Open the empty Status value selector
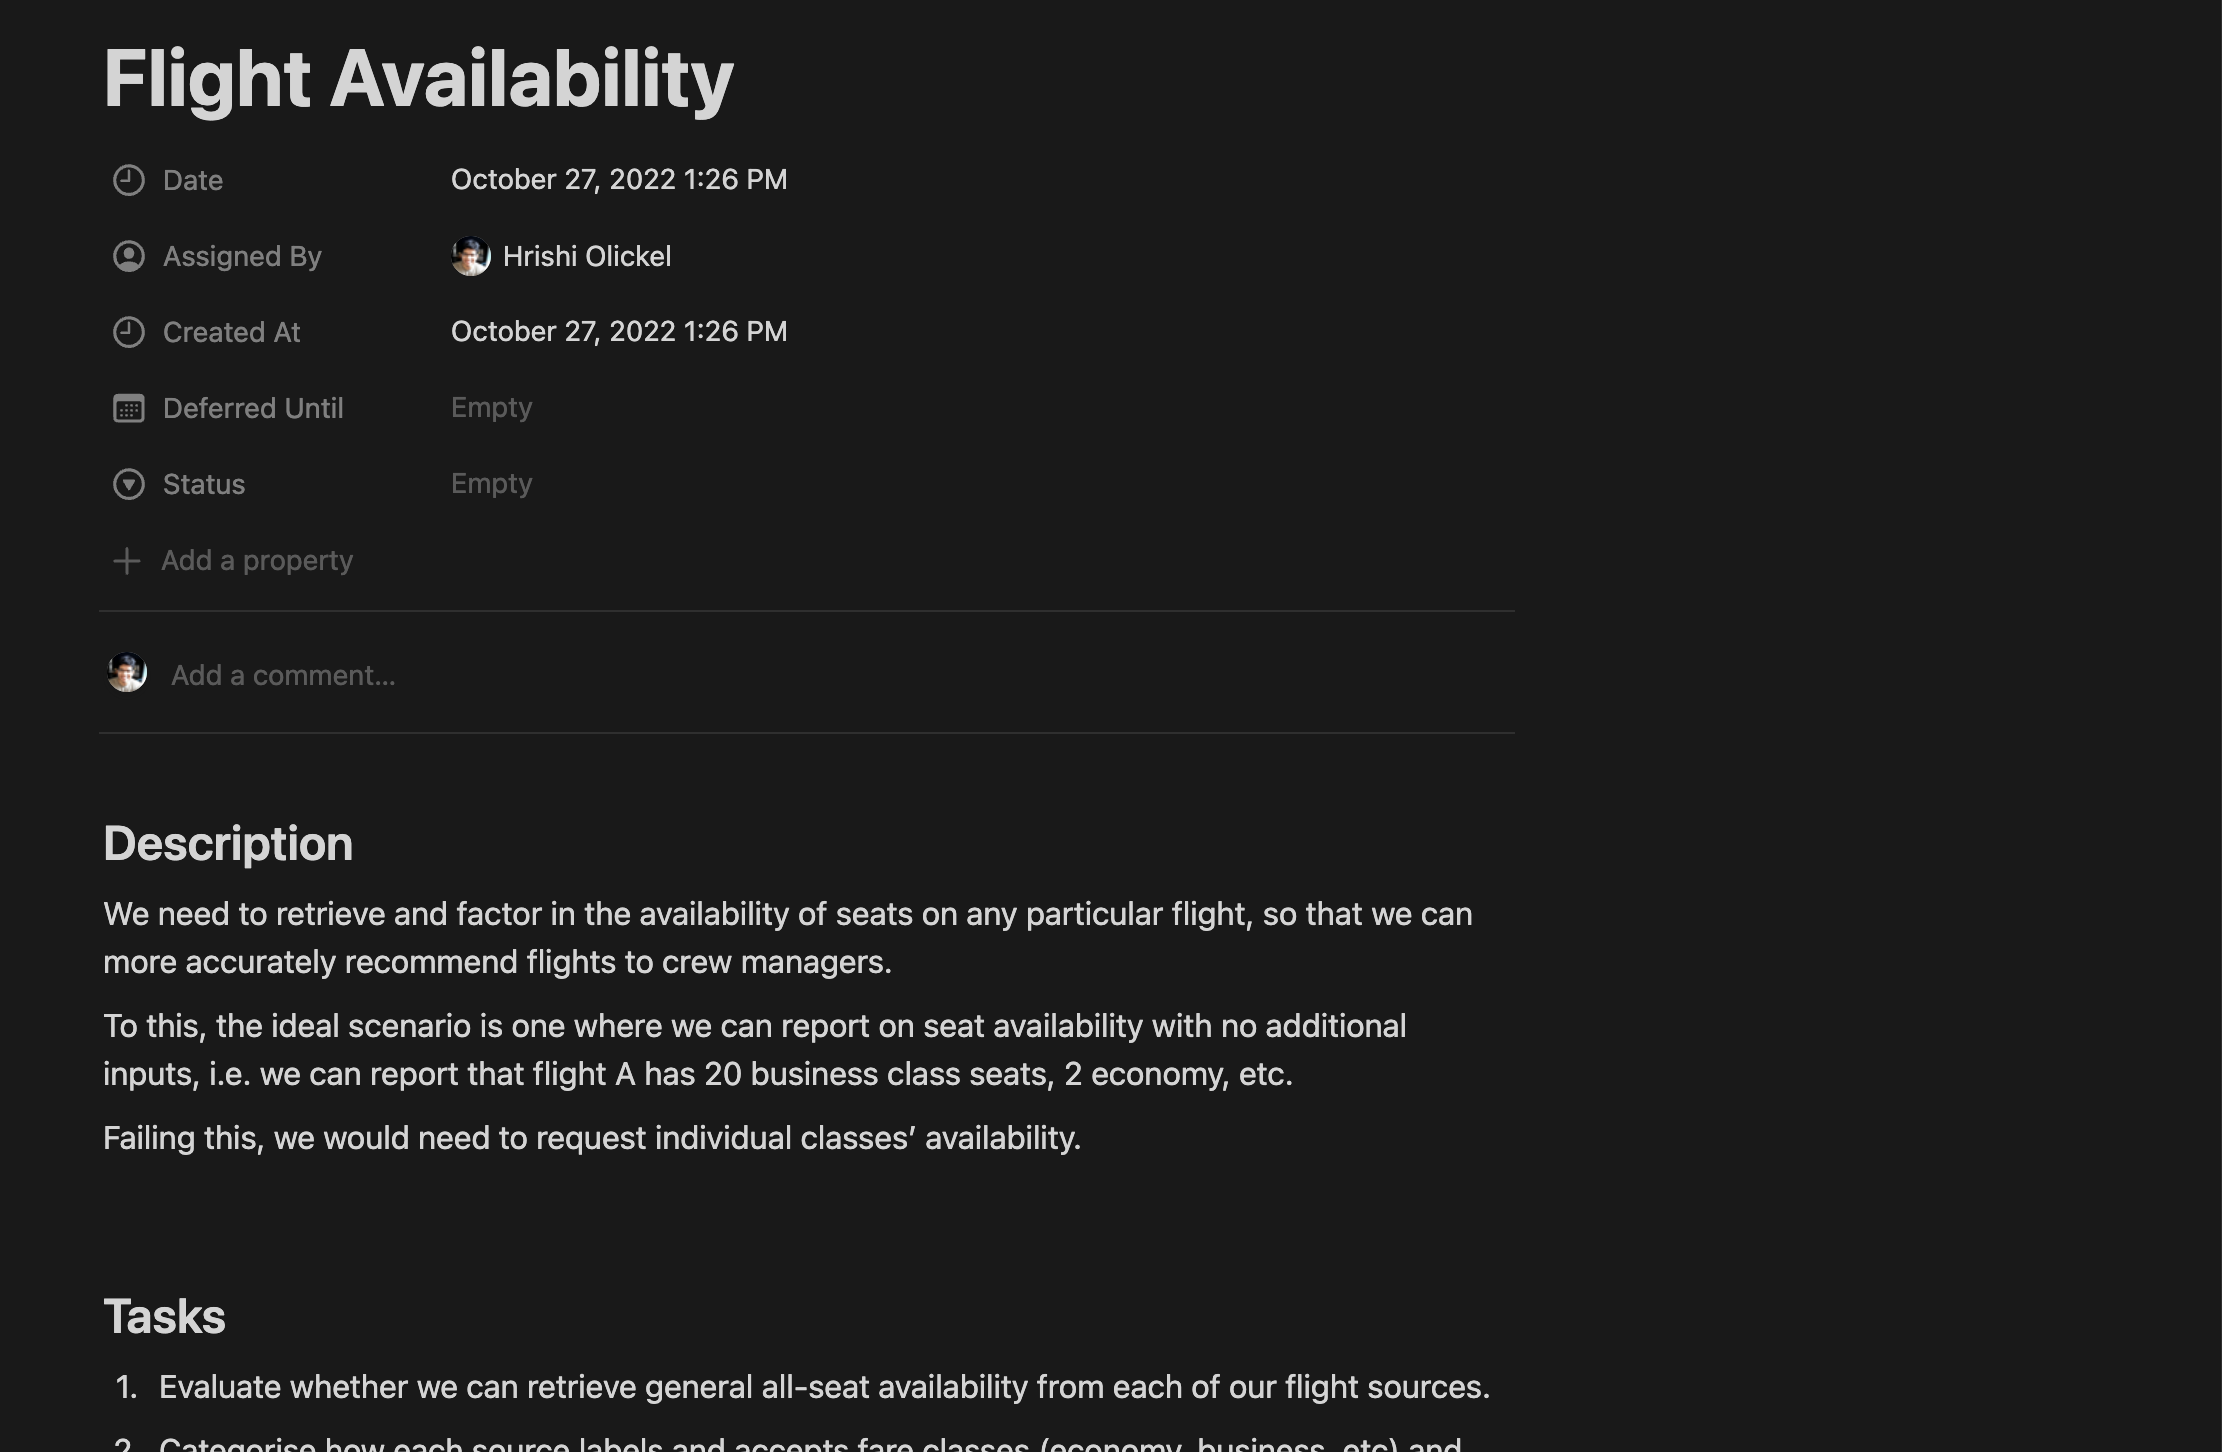The image size is (2222, 1452). 491,484
